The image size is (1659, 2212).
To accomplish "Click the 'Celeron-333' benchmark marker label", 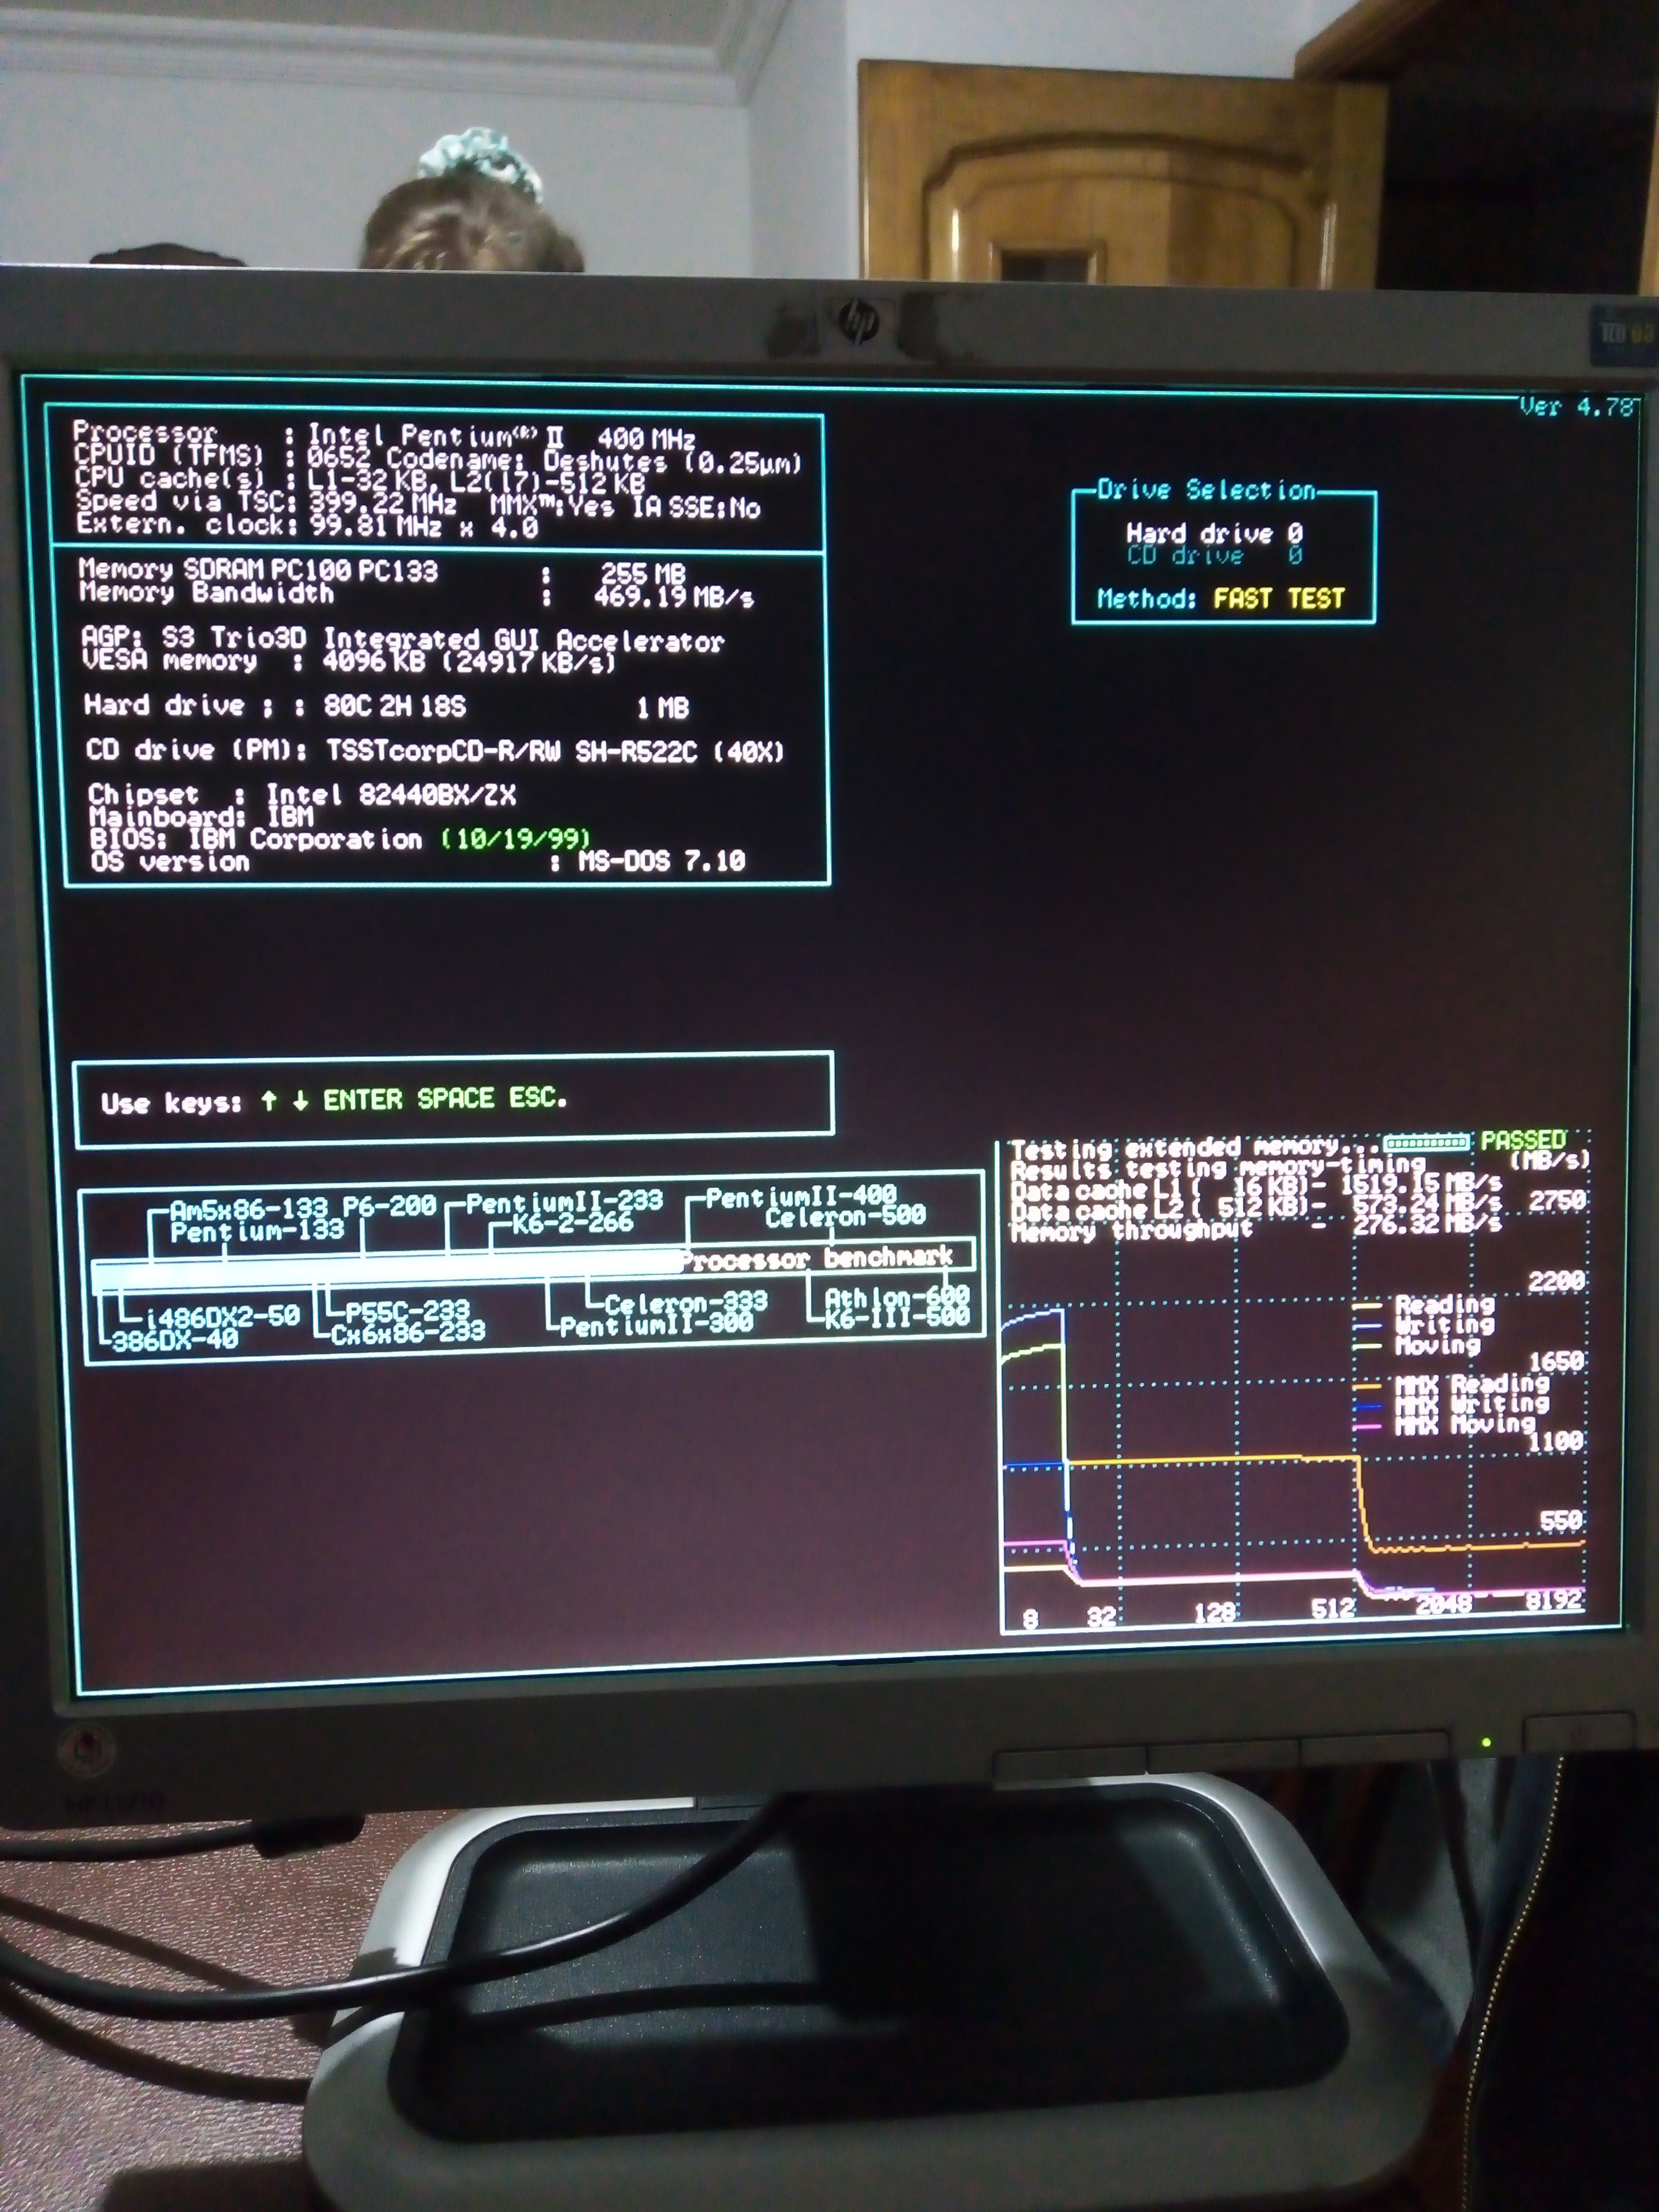I will click(x=686, y=1303).
